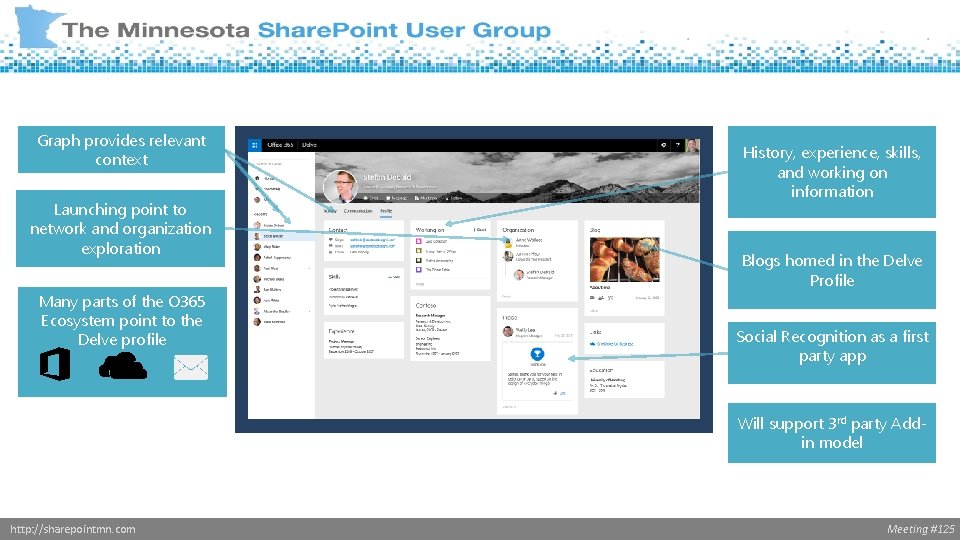
Task: Switch to the Communication tab
Action: (358, 211)
